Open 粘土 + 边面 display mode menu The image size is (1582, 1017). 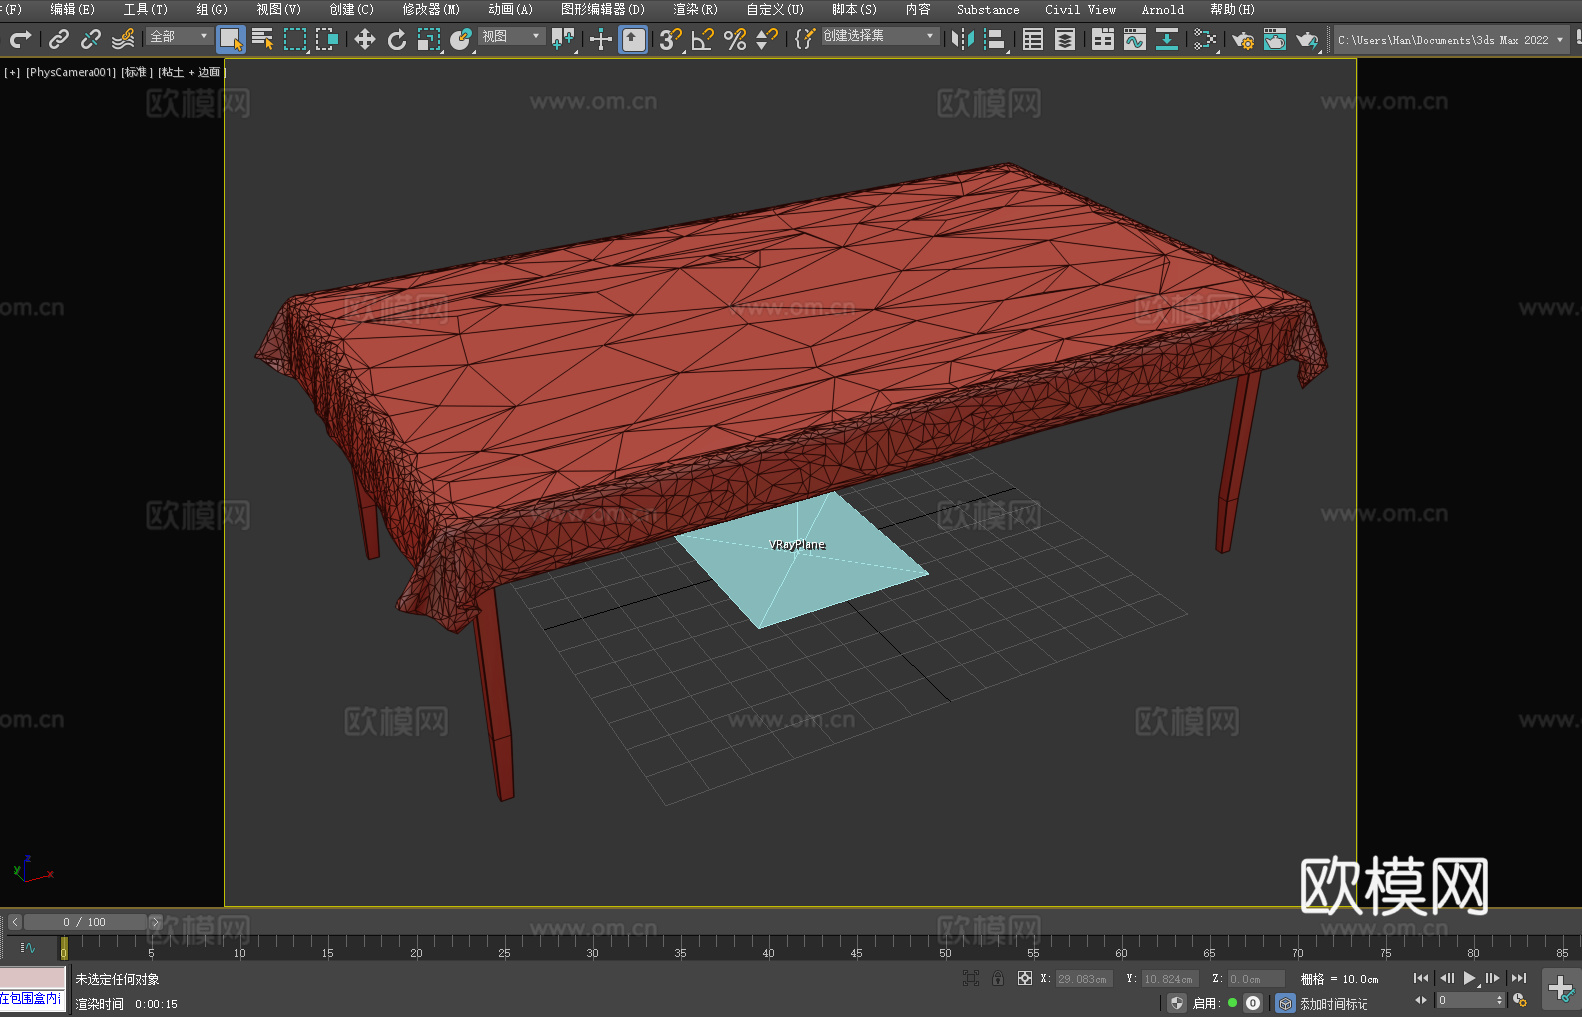point(191,72)
